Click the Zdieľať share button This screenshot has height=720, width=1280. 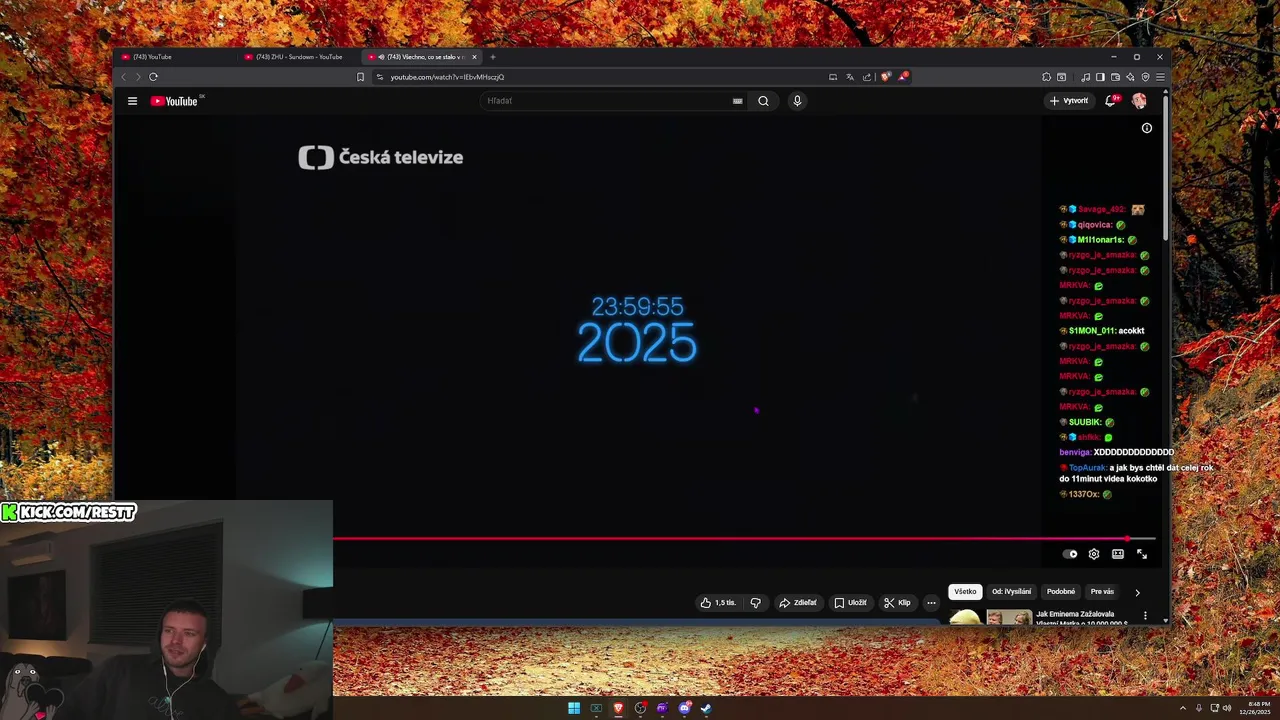pyautogui.click(x=798, y=603)
